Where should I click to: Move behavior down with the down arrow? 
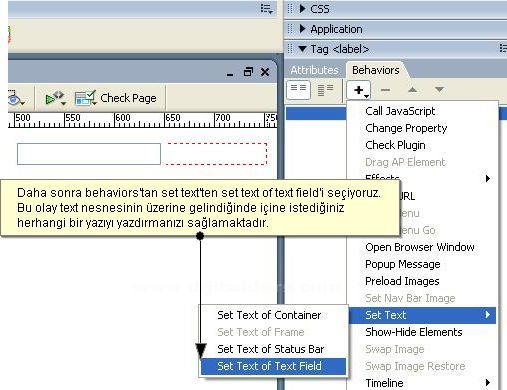tap(439, 89)
